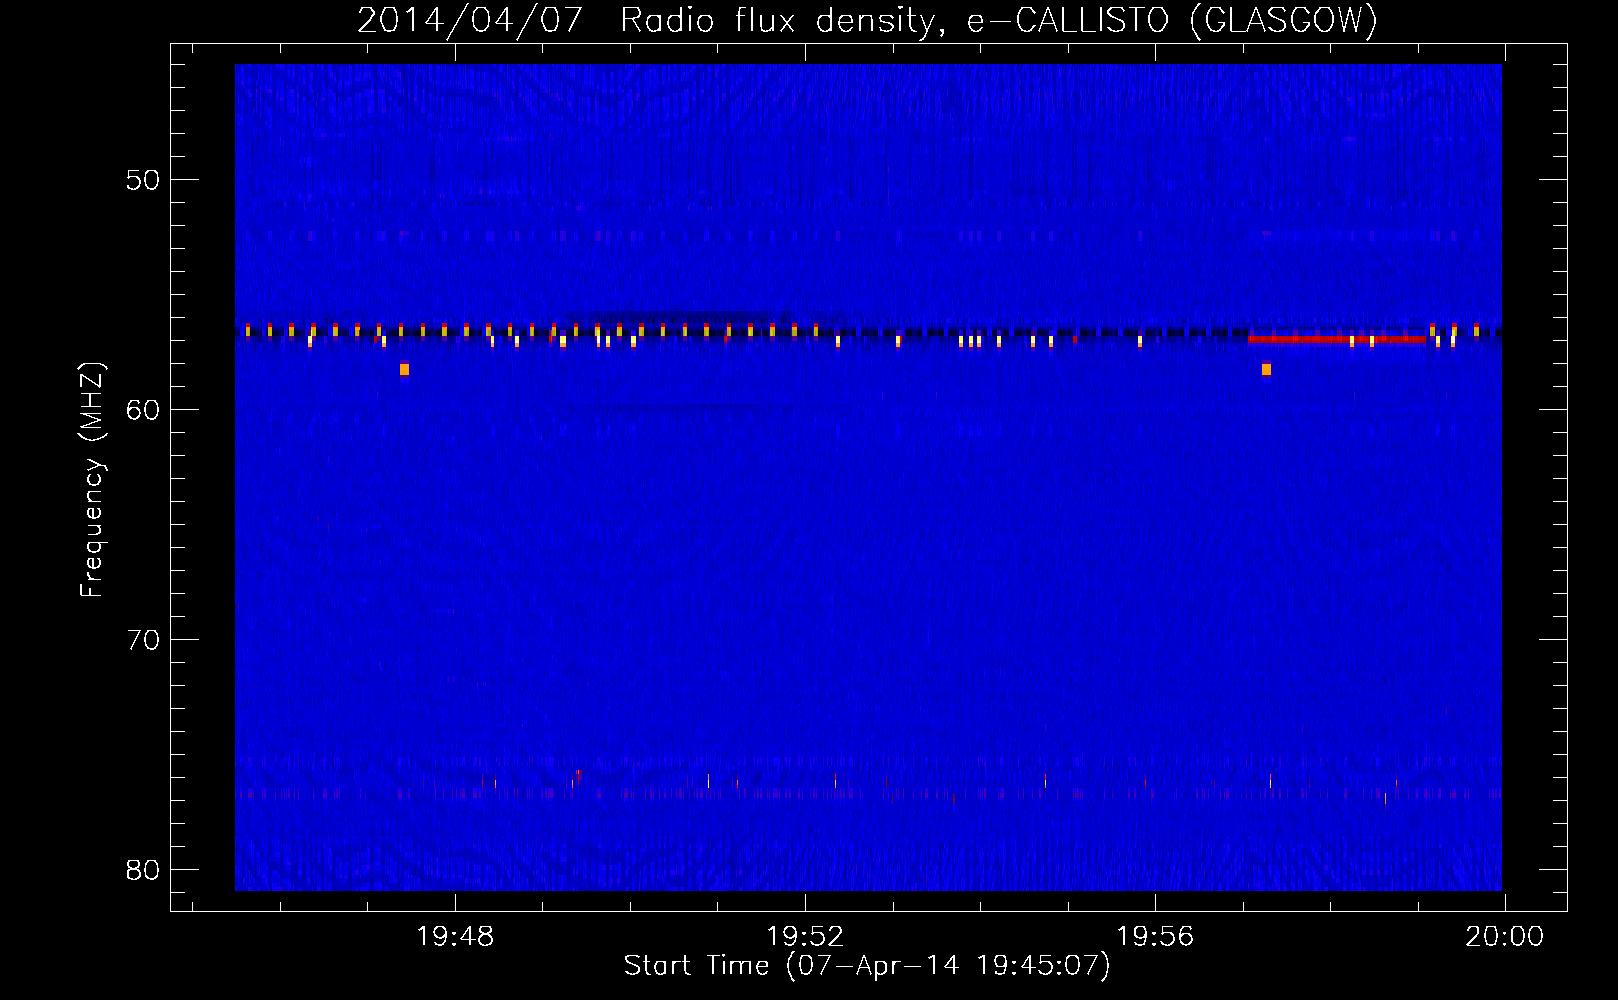Click the orange burst marker near 19:47
Screen dimensions: 1618x1000
pos(404,369)
